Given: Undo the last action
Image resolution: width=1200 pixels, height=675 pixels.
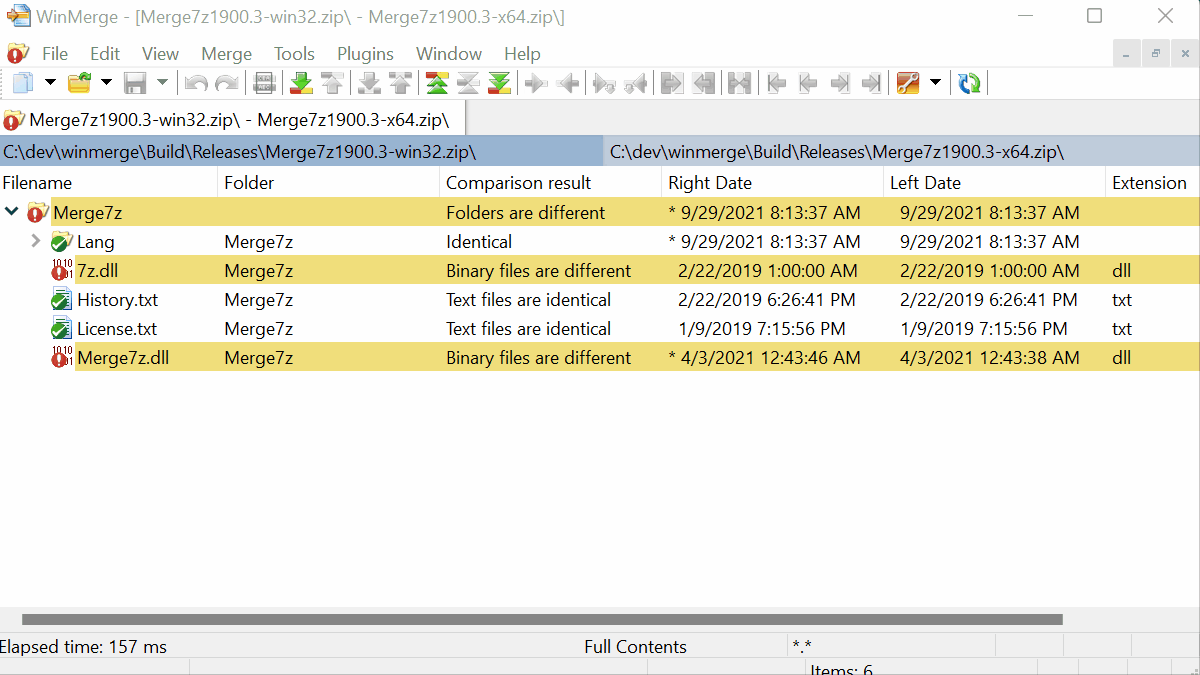Looking at the screenshot, I should click(195, 82).
